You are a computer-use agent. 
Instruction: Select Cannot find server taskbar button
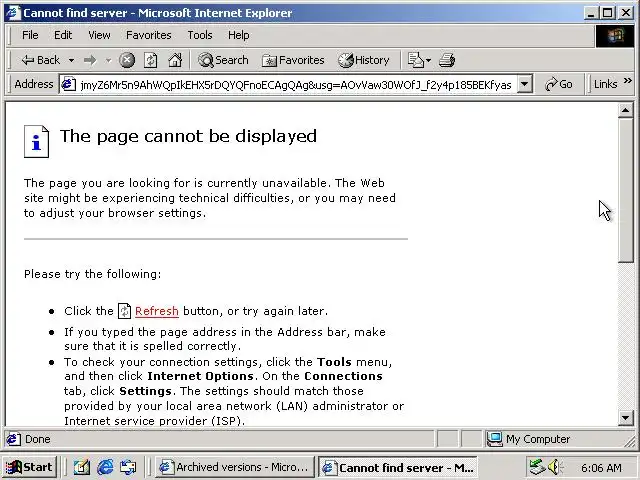tap(398, 467)
